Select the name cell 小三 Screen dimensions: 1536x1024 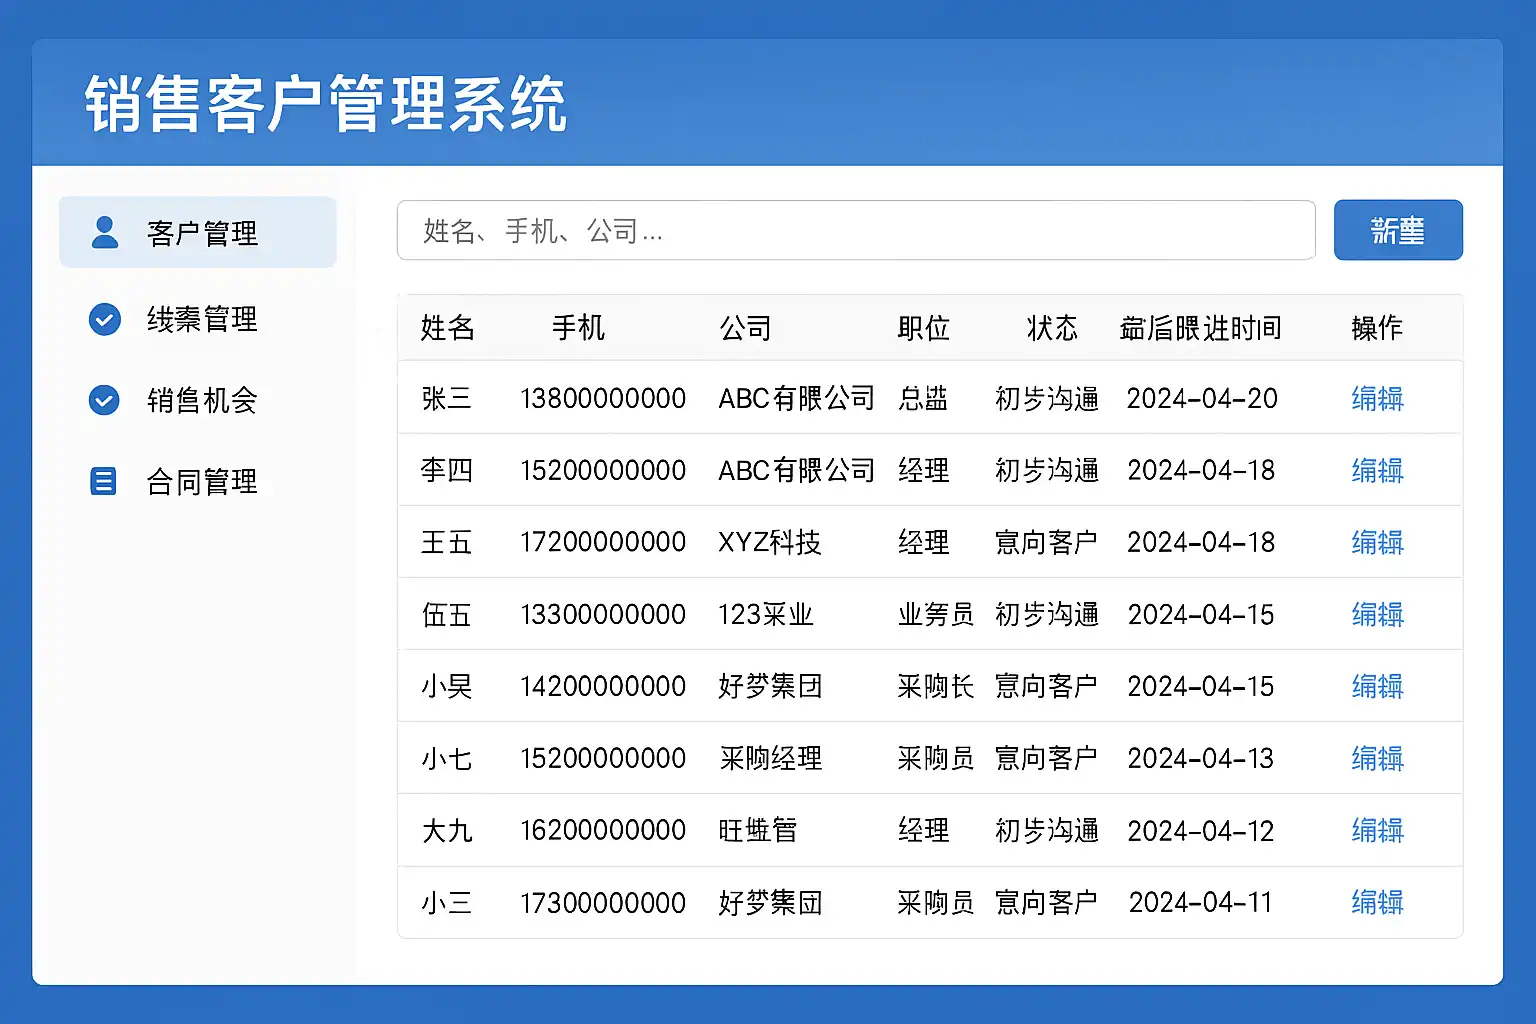click(x=446, y=902)
